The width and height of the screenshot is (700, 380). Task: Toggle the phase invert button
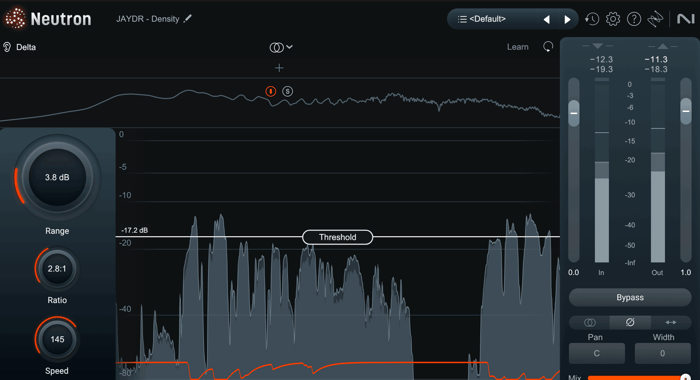tap(630, 322)
